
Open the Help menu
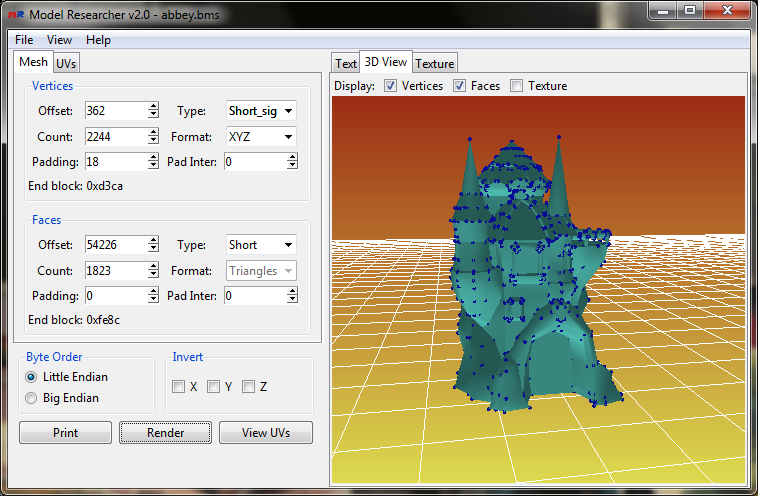(x=98, y=40)
